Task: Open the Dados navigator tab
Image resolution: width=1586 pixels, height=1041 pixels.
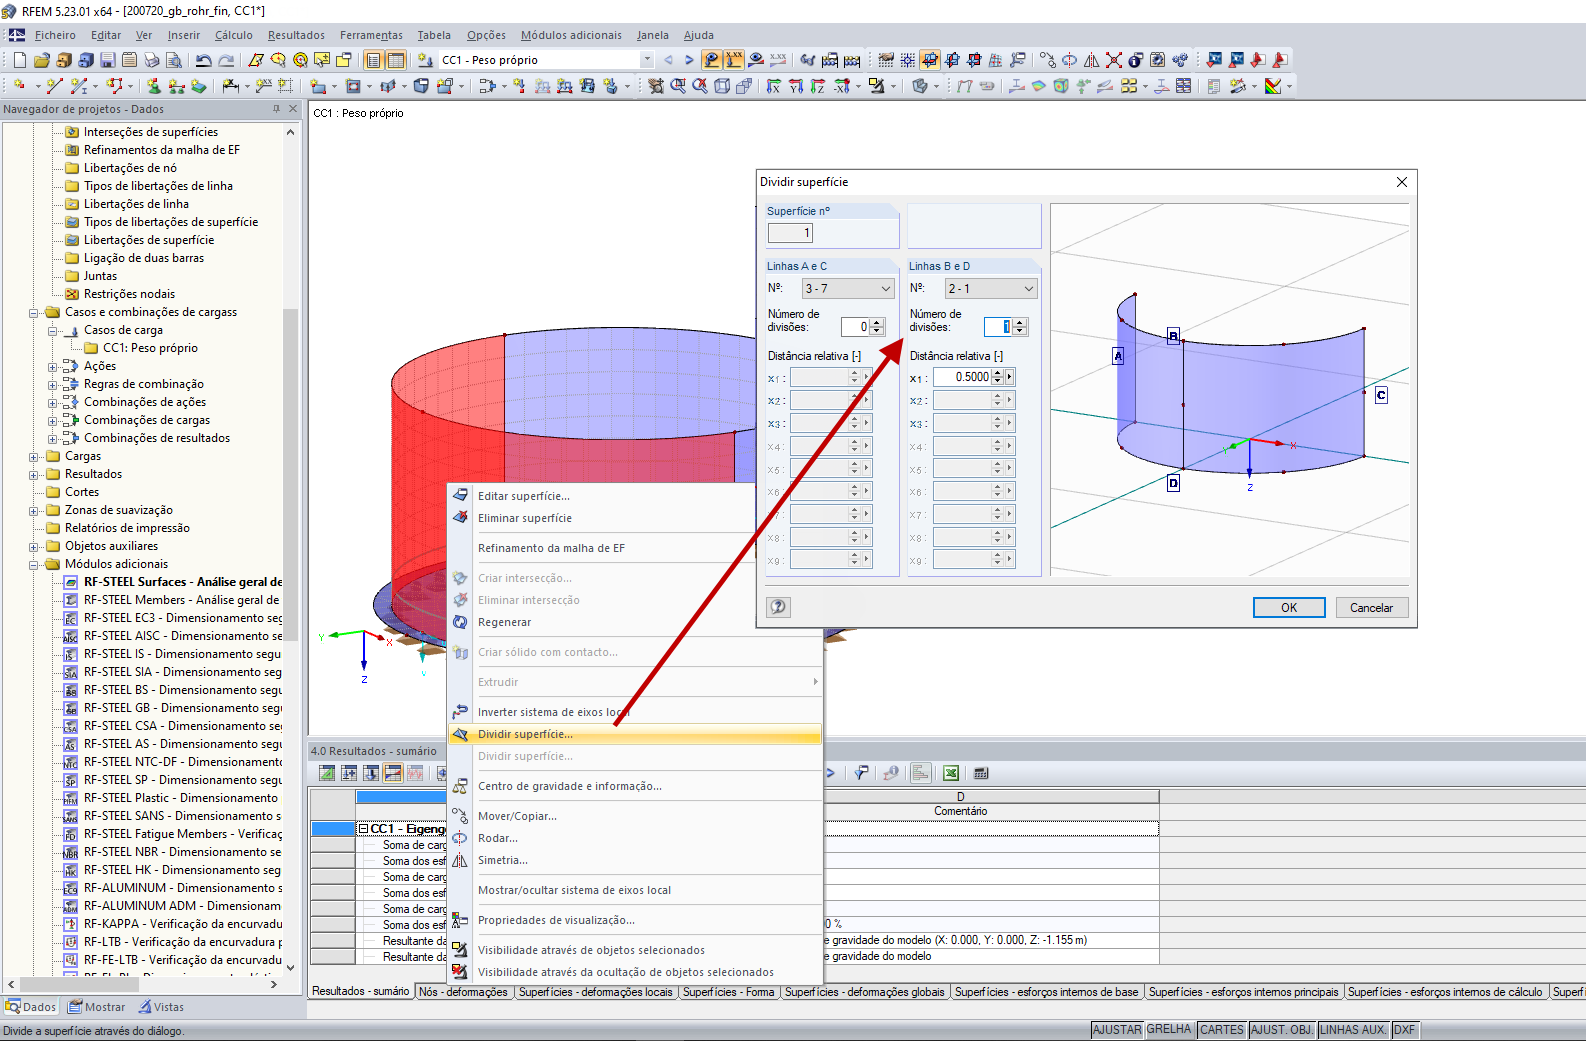Action: (x=31, y=1007)
